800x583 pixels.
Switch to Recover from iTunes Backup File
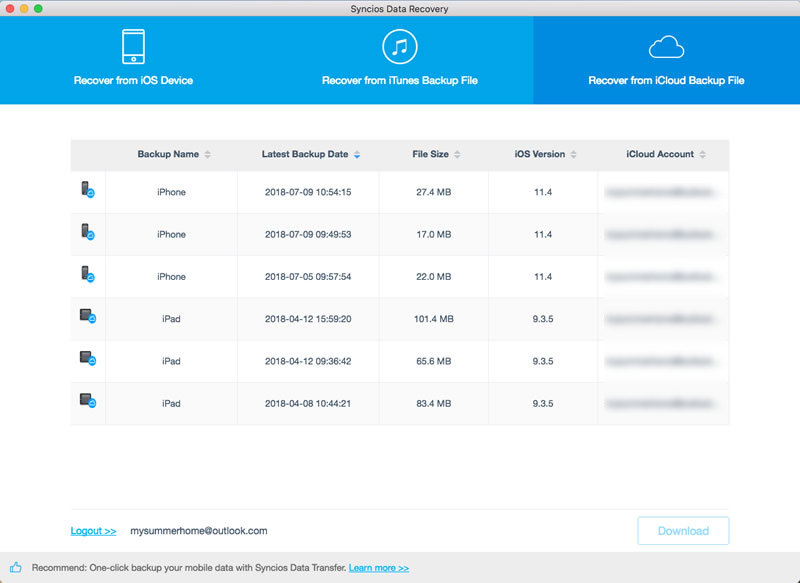tap(399, 60)
